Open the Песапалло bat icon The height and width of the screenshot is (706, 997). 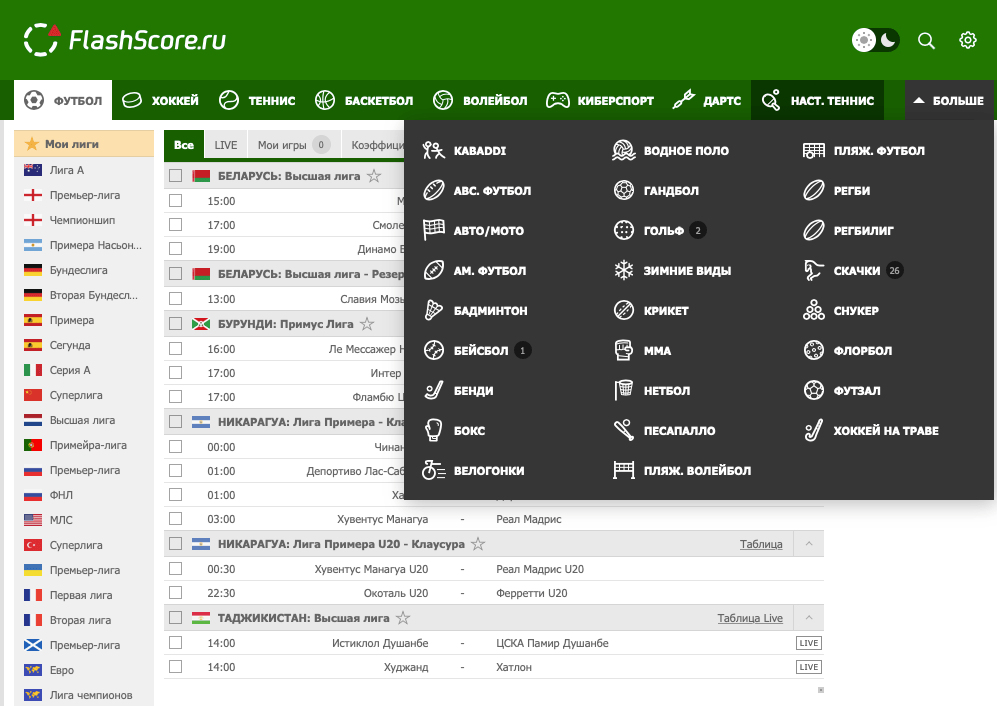624,431
